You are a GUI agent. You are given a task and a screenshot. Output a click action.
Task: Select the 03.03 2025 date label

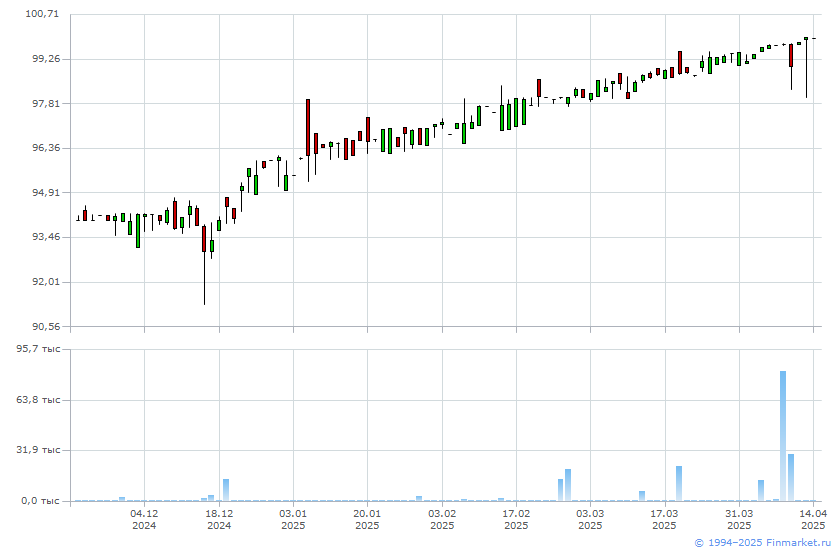coord(590,519)
